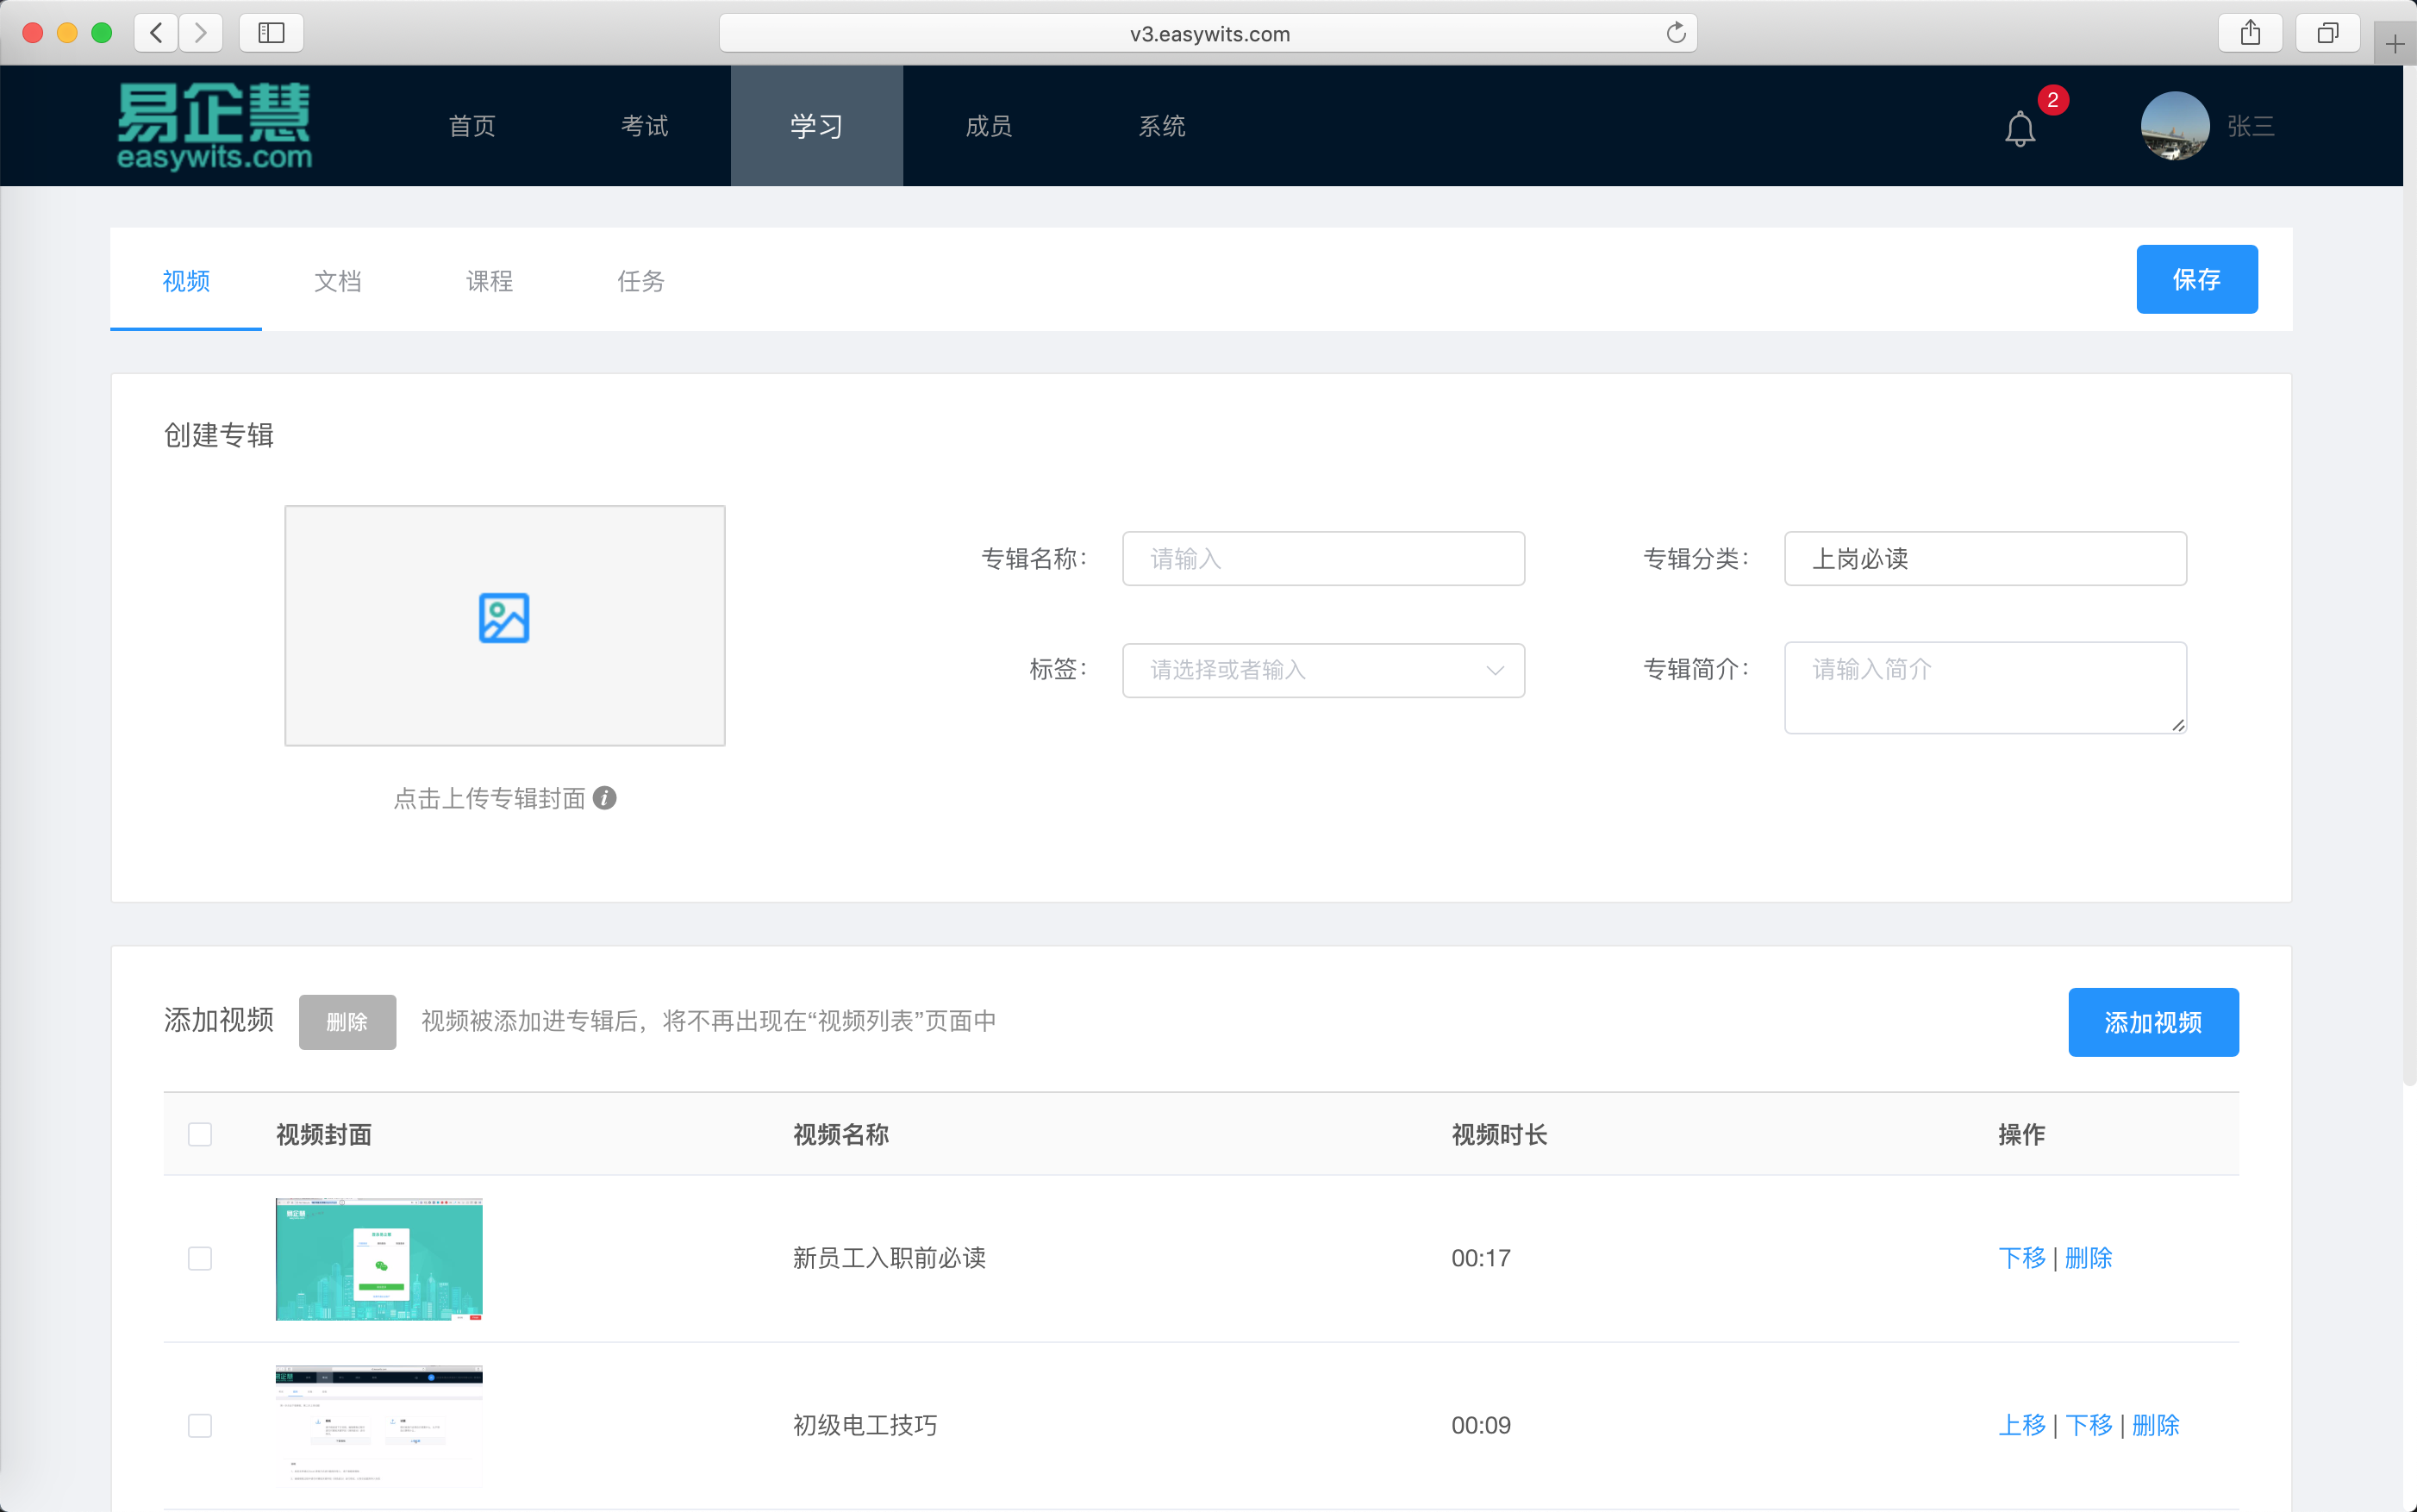Click the 张三 username

(2251, 126)
